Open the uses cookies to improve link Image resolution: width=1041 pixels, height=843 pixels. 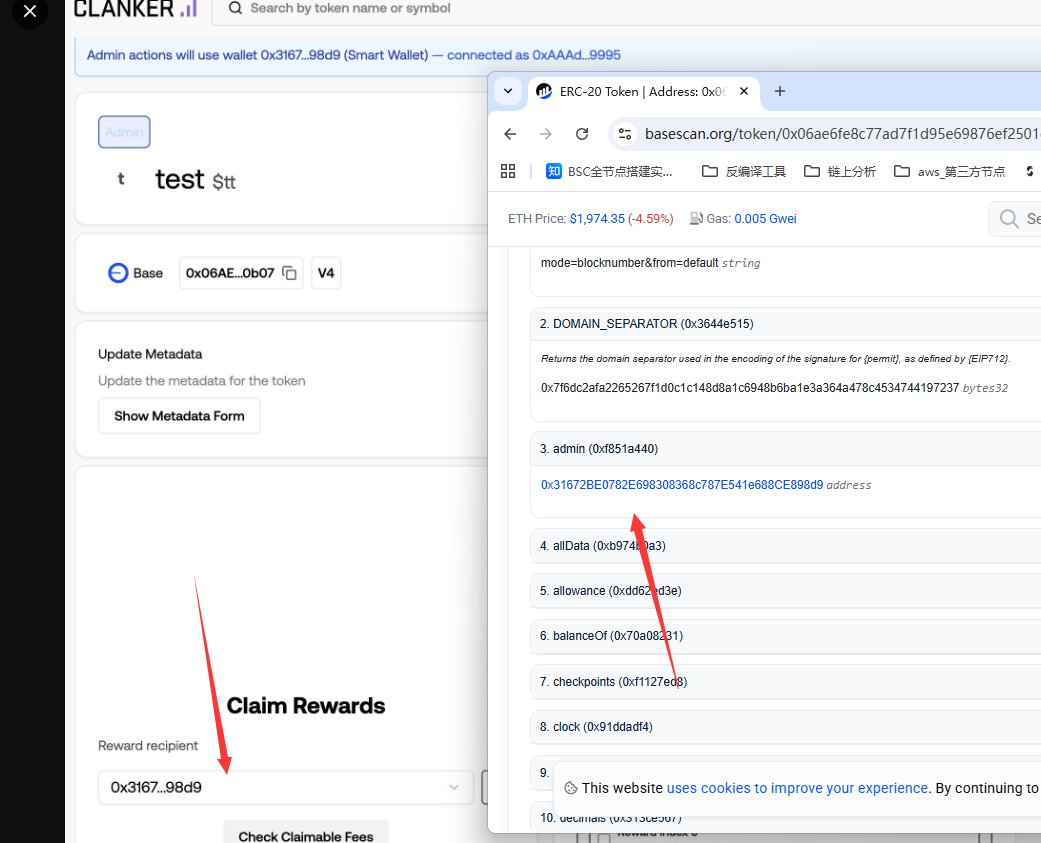(797, 788)
